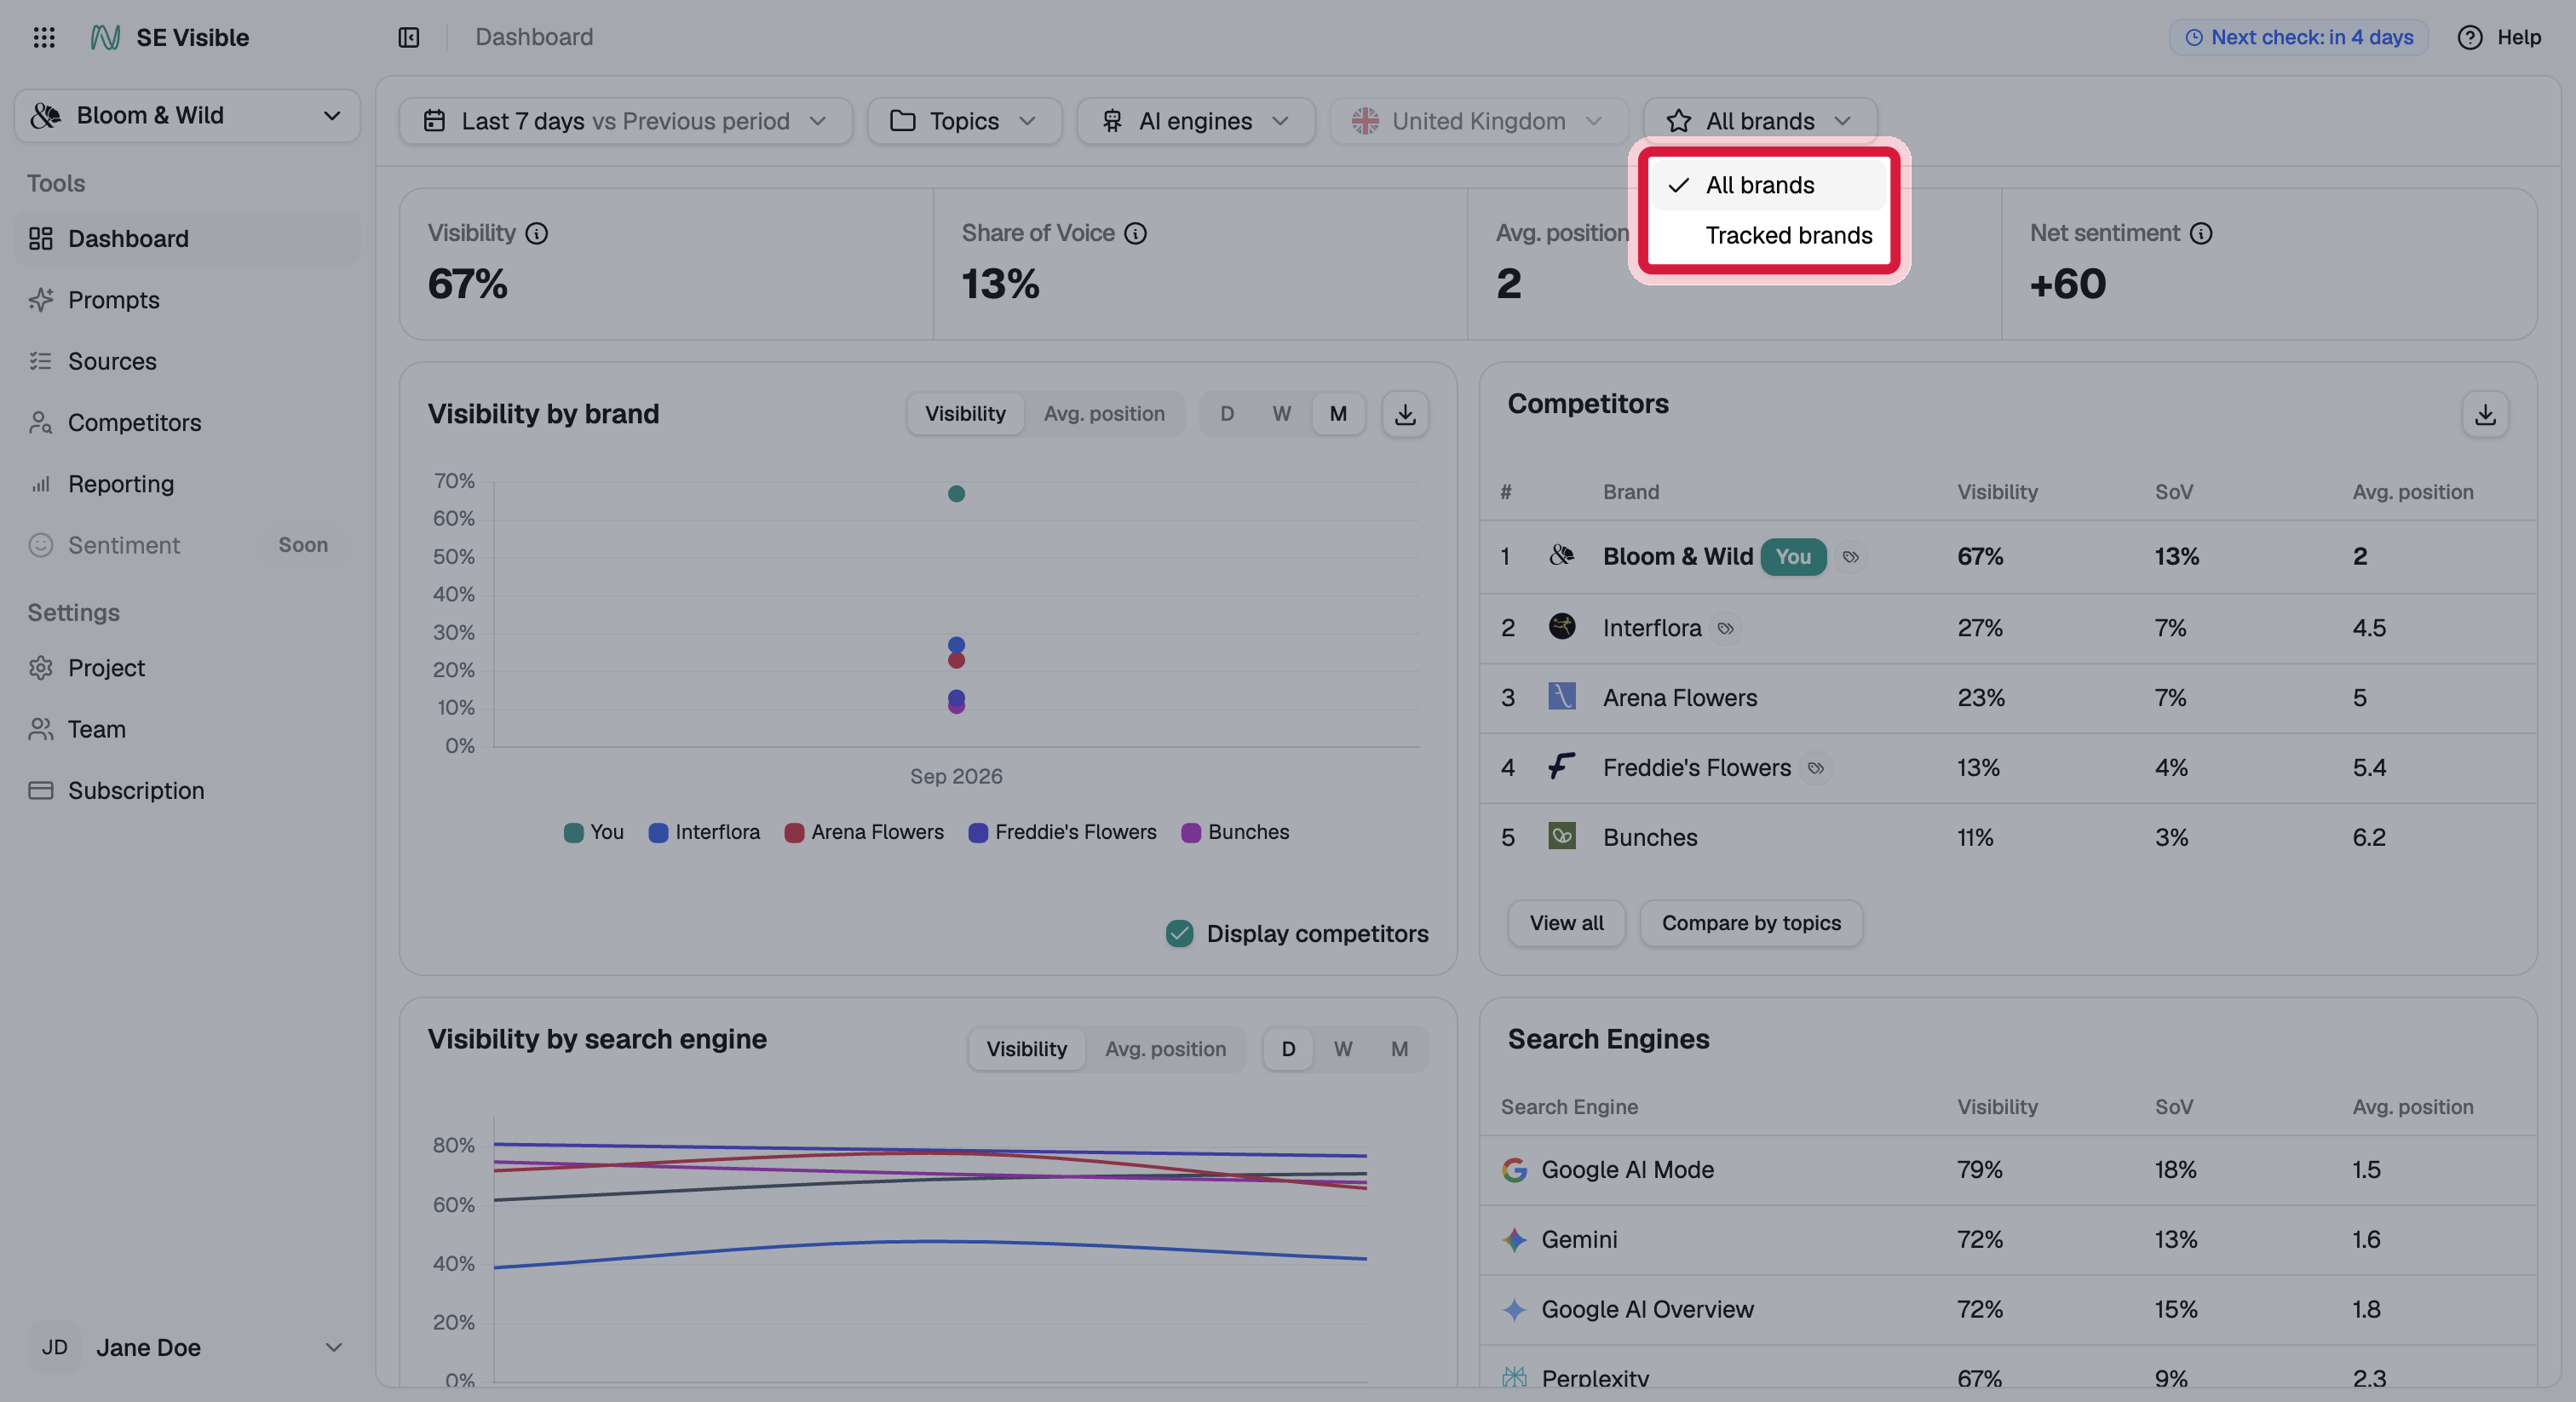Screen dimensions: 2576x1402
Task: Open Reporting in sidebar
Action: (187, 484)
